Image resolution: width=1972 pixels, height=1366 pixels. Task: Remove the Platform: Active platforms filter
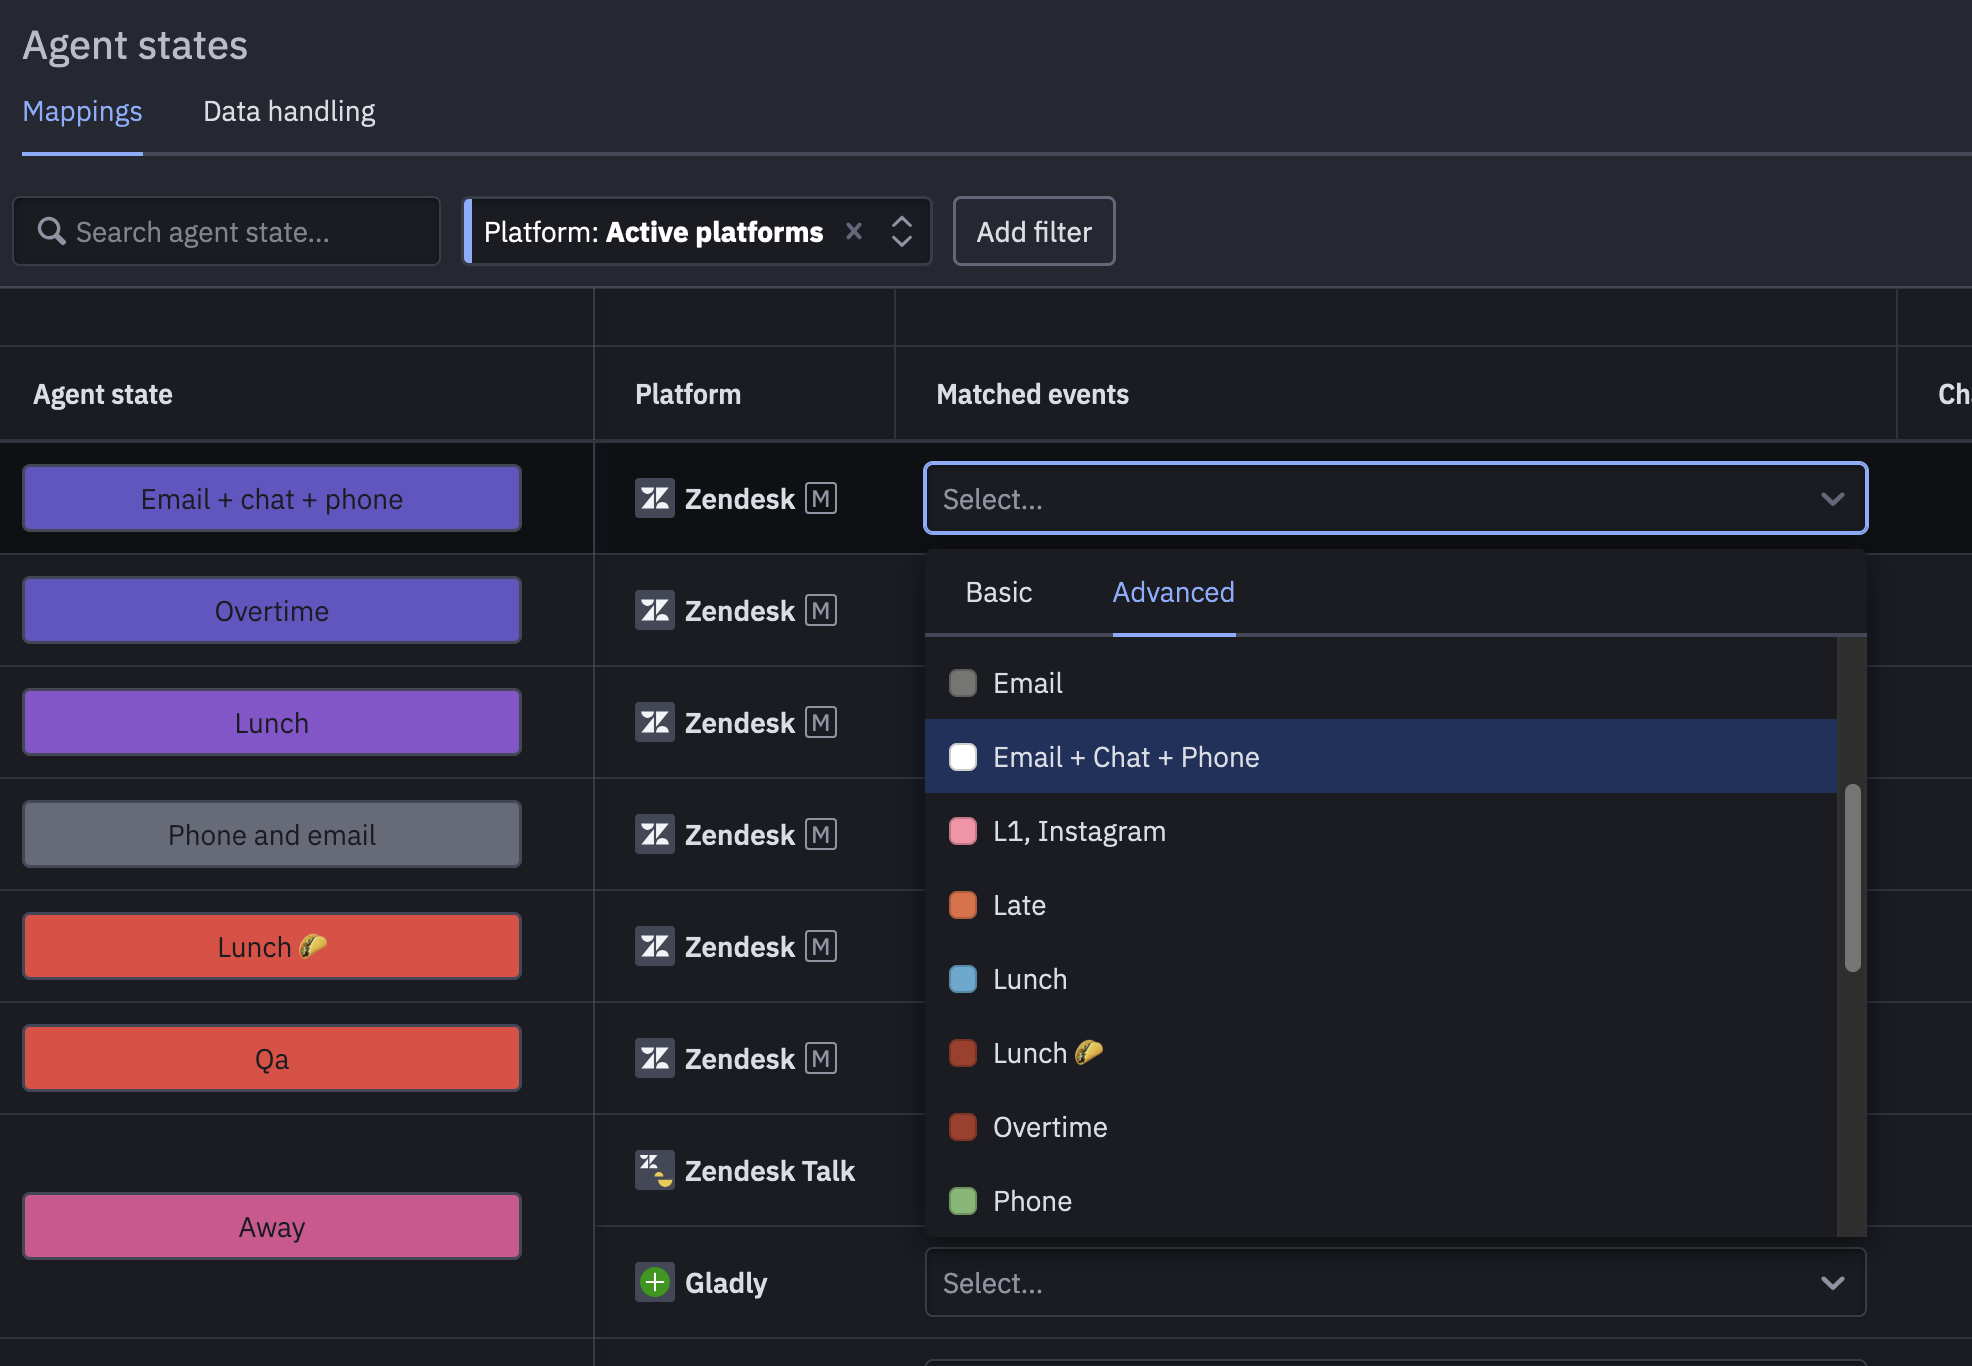[854, 231]
